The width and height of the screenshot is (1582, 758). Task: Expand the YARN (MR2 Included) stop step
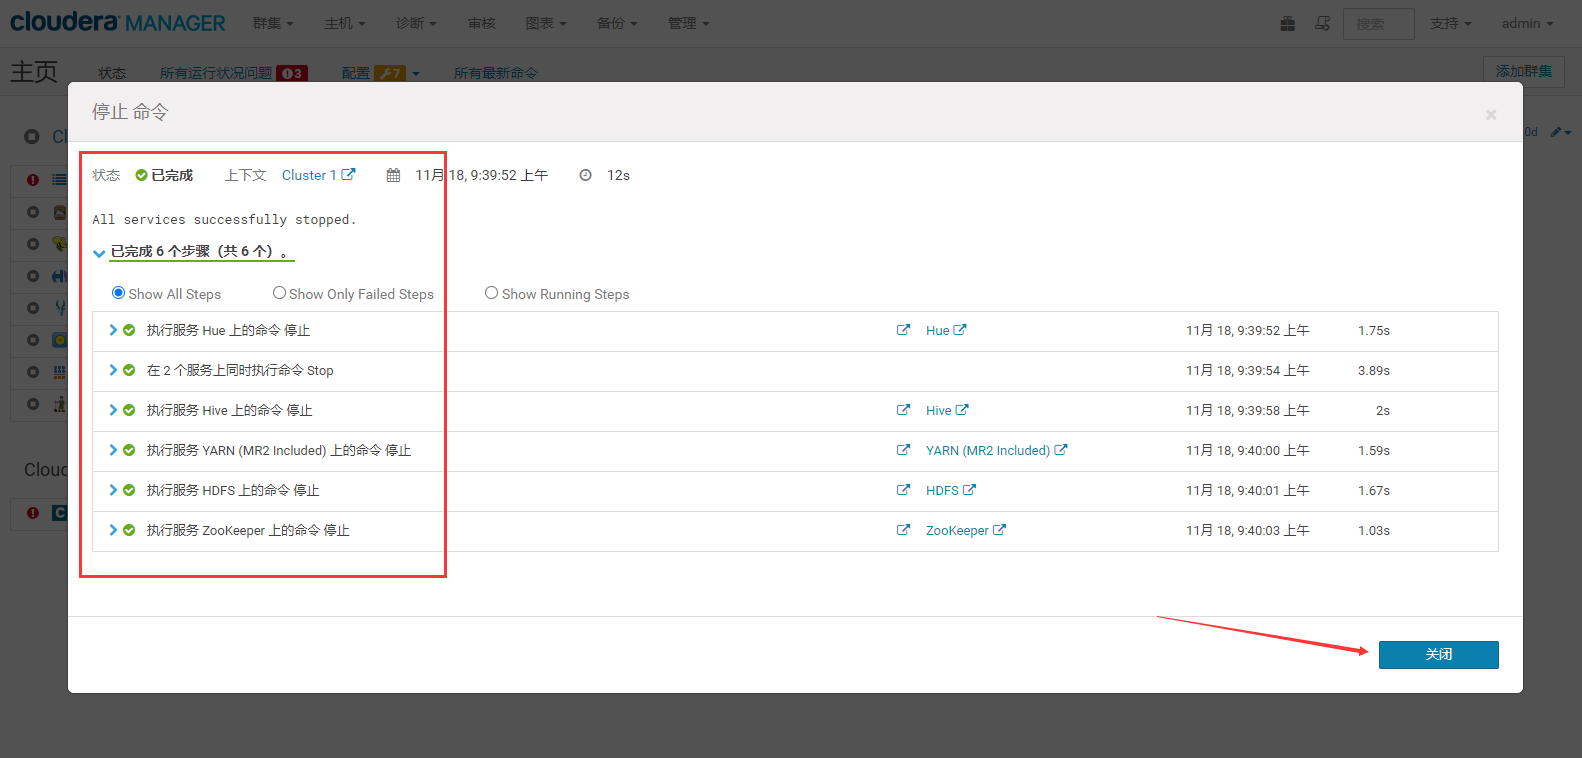coord(113,450)
